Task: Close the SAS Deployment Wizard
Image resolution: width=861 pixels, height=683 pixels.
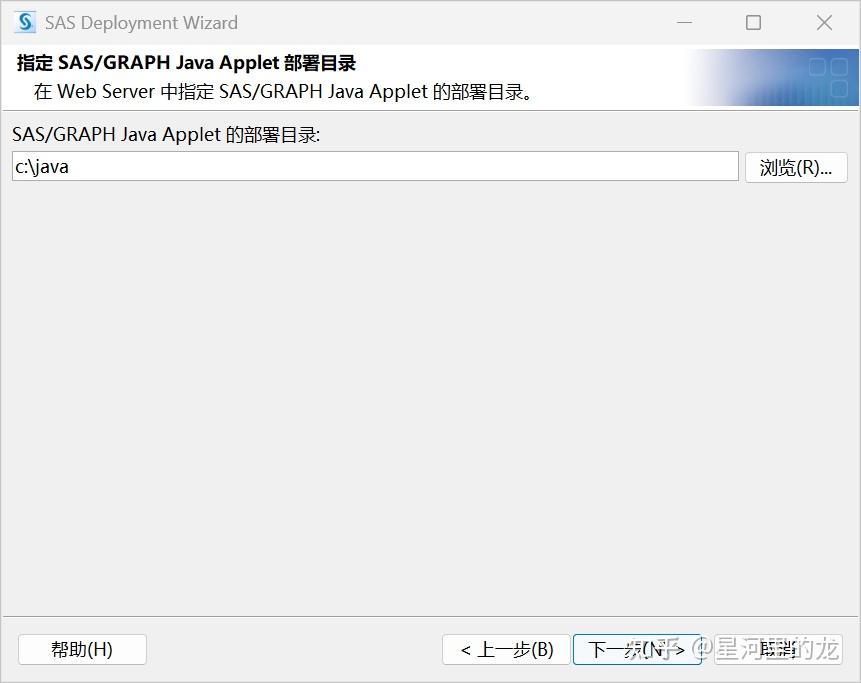Action: [x=823, y=22]
